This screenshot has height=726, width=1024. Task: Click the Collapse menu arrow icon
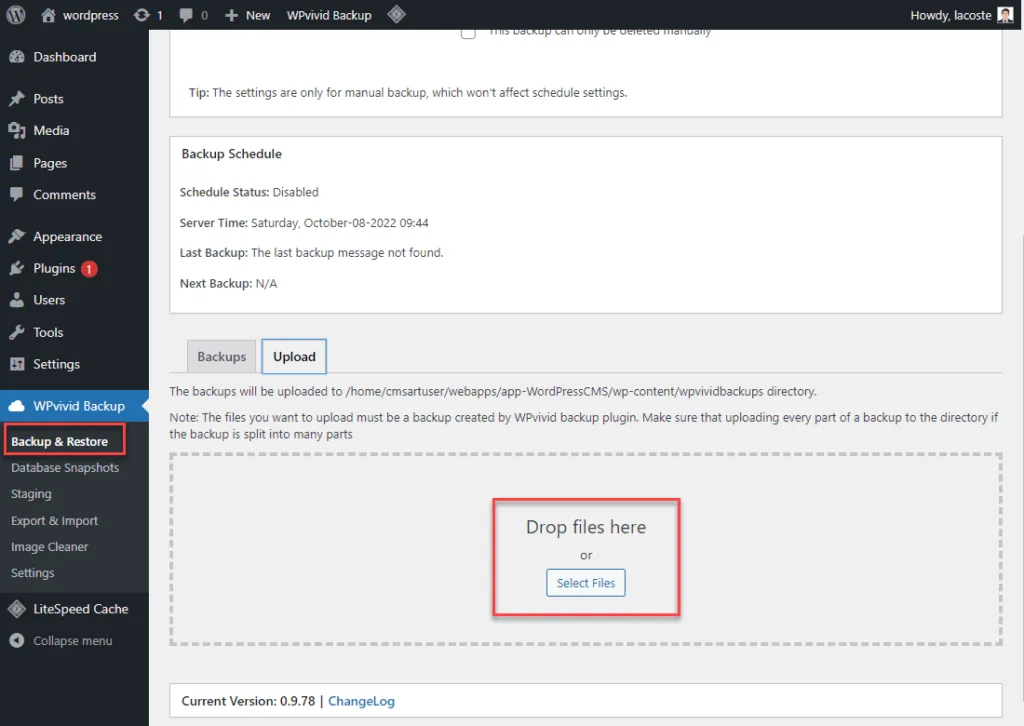[17, 640]
